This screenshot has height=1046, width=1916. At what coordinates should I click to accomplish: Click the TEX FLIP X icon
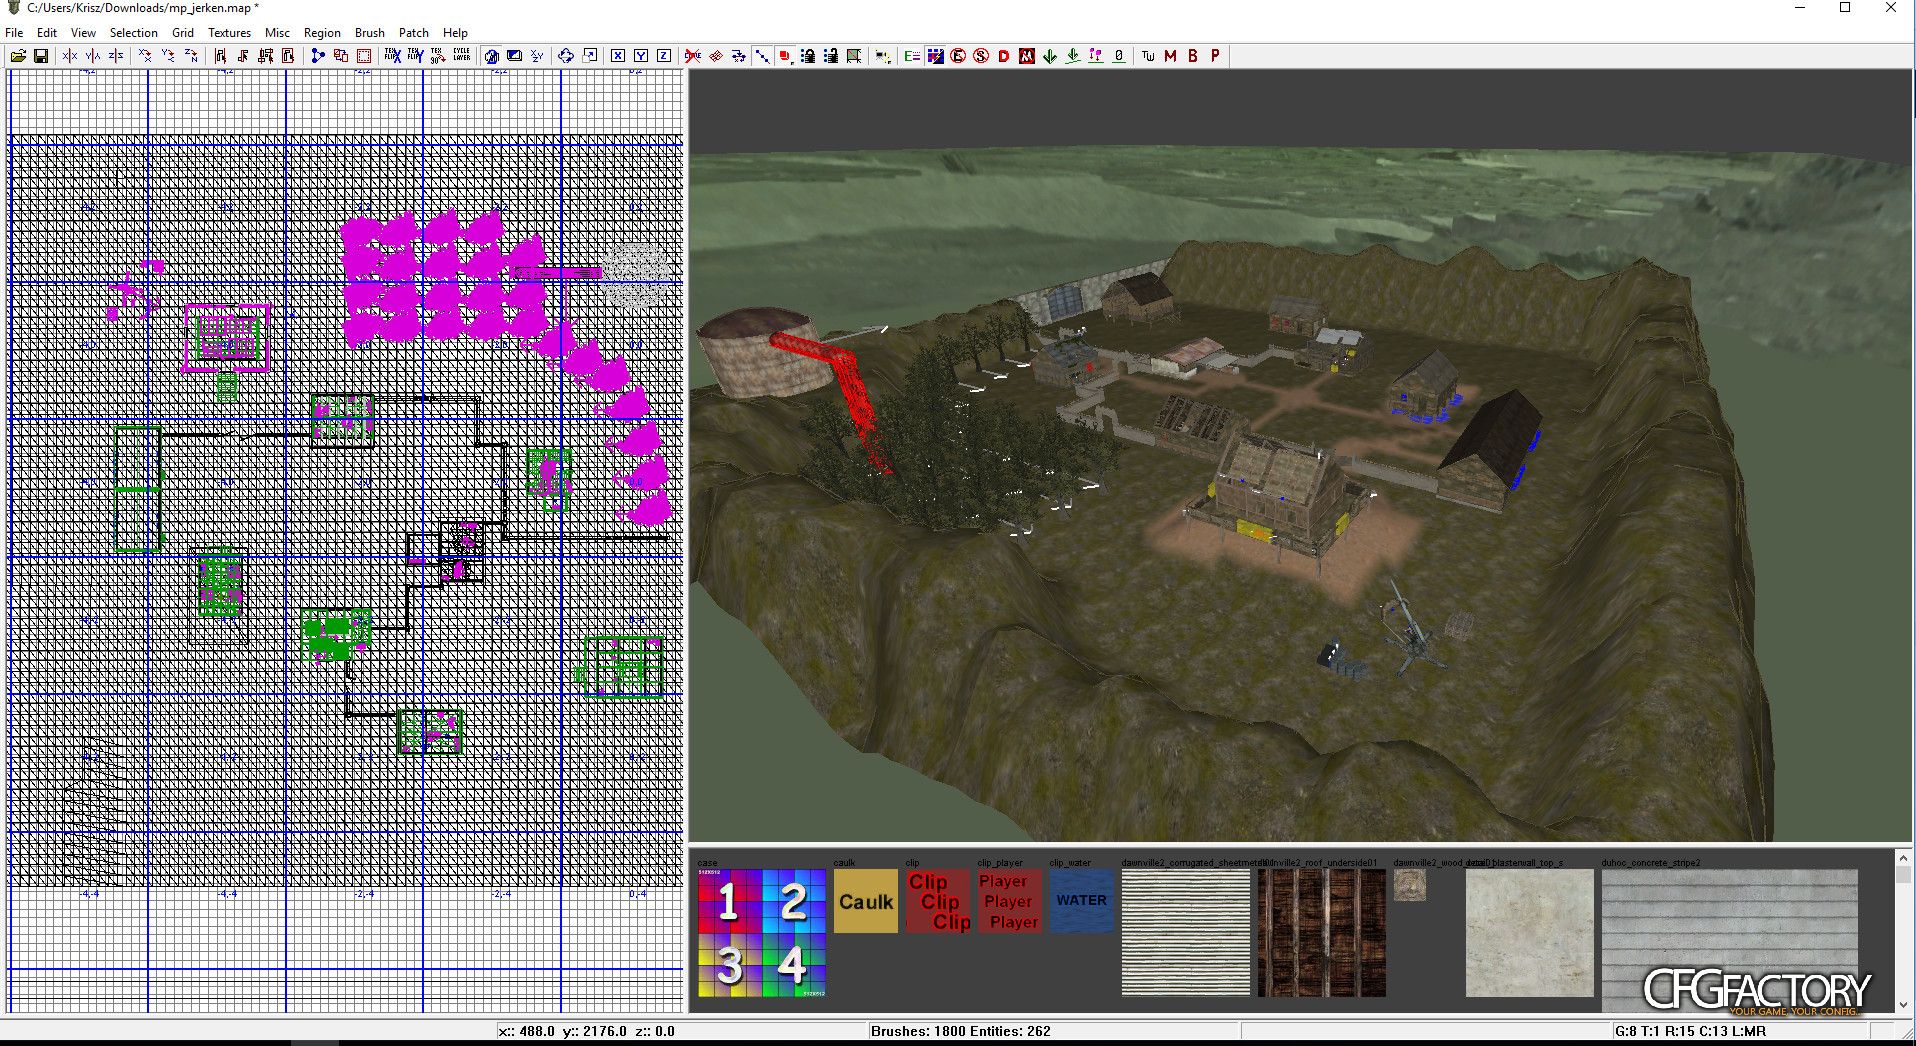coord(393,56)
